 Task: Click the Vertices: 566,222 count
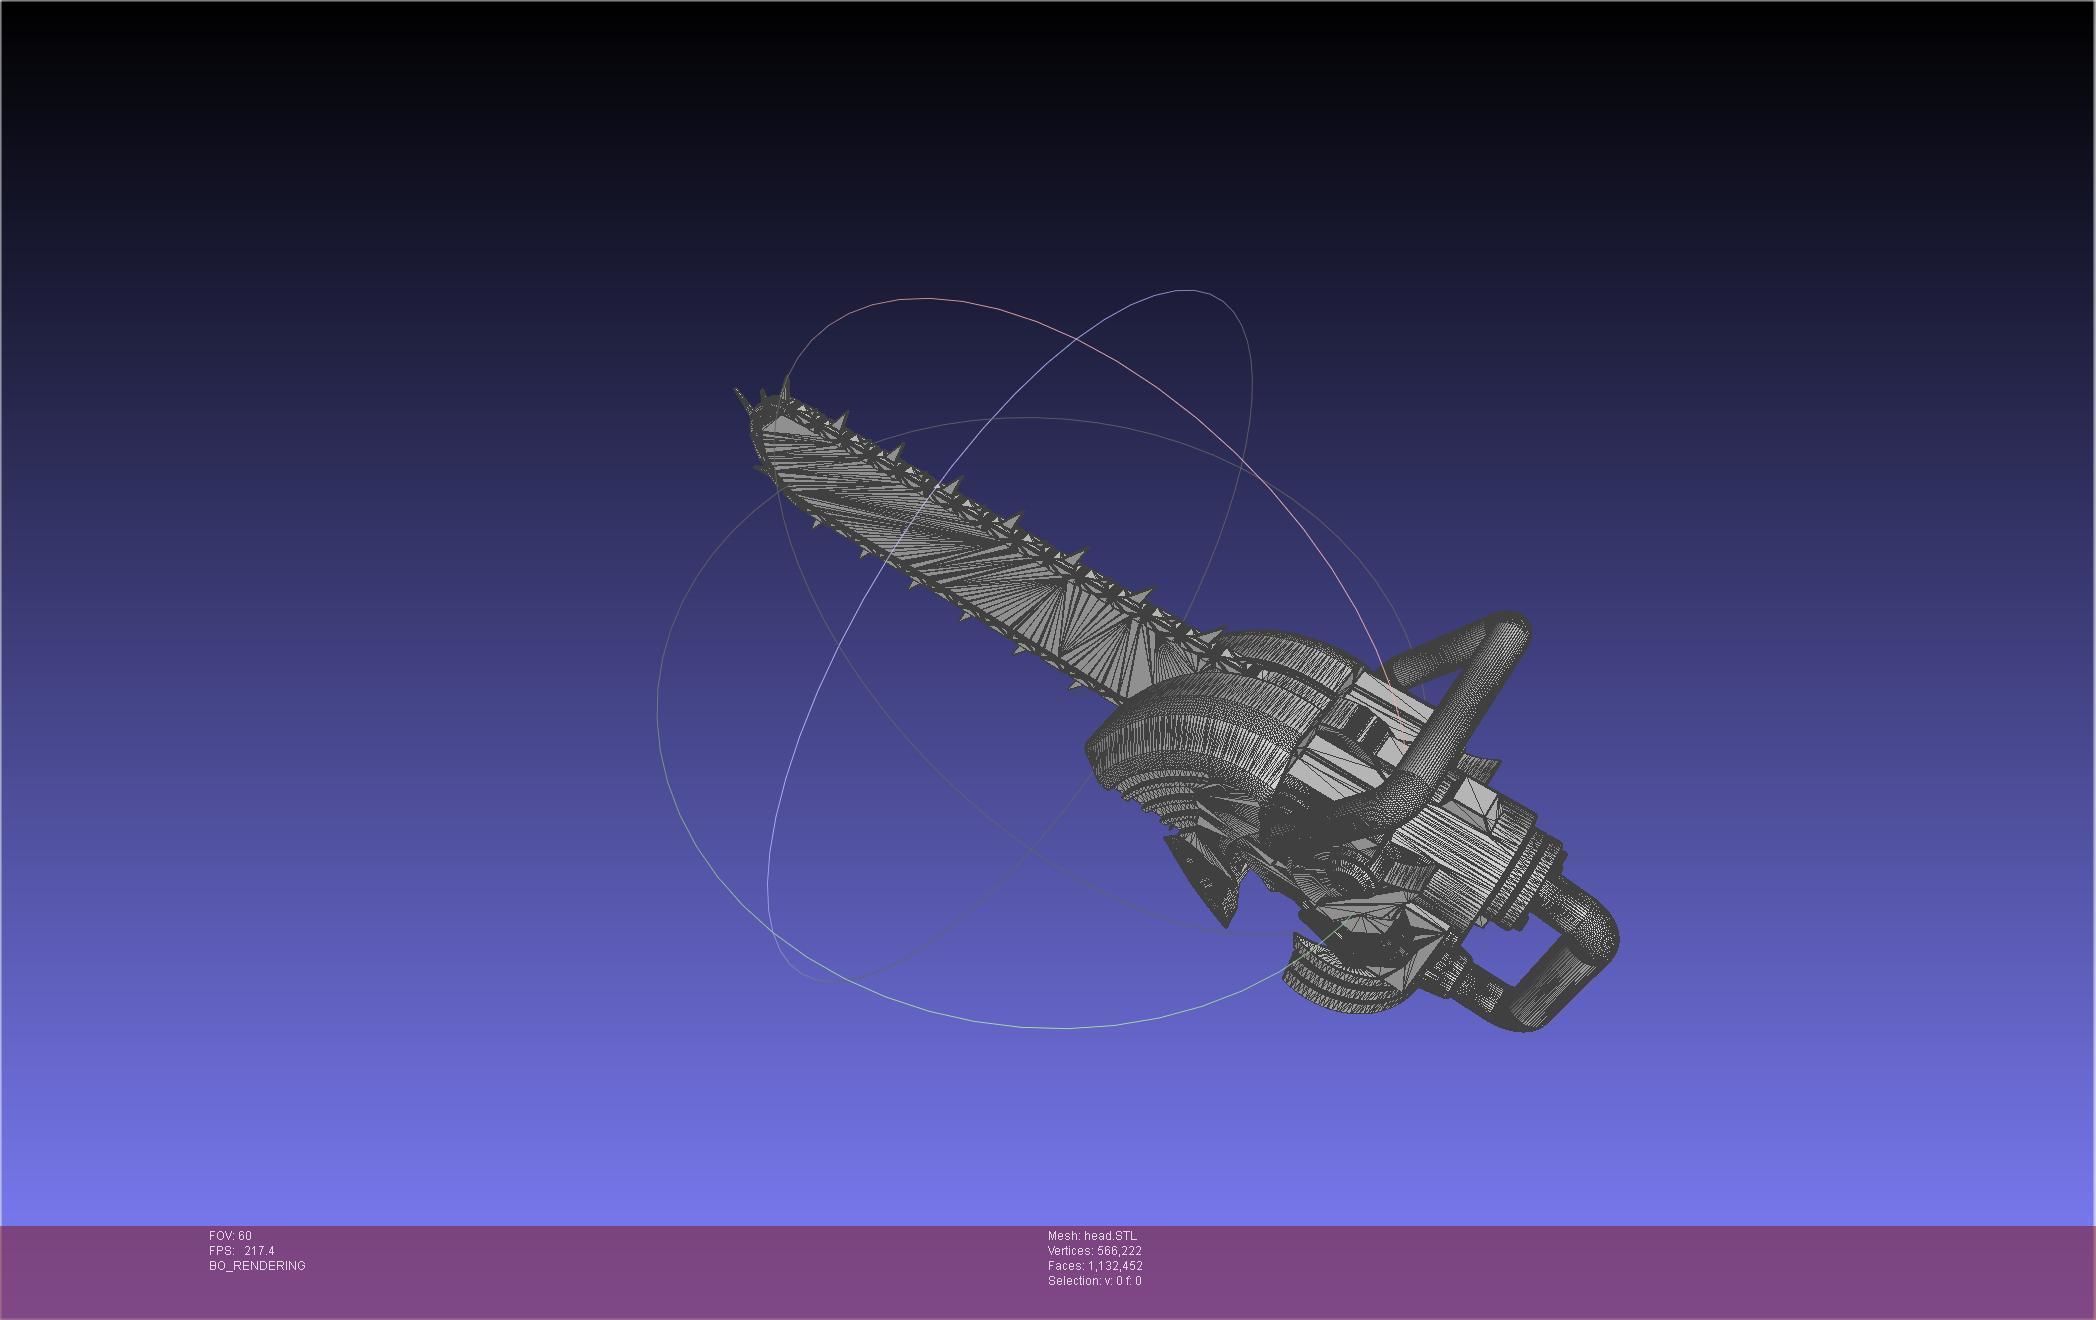pos(1095,1251)
